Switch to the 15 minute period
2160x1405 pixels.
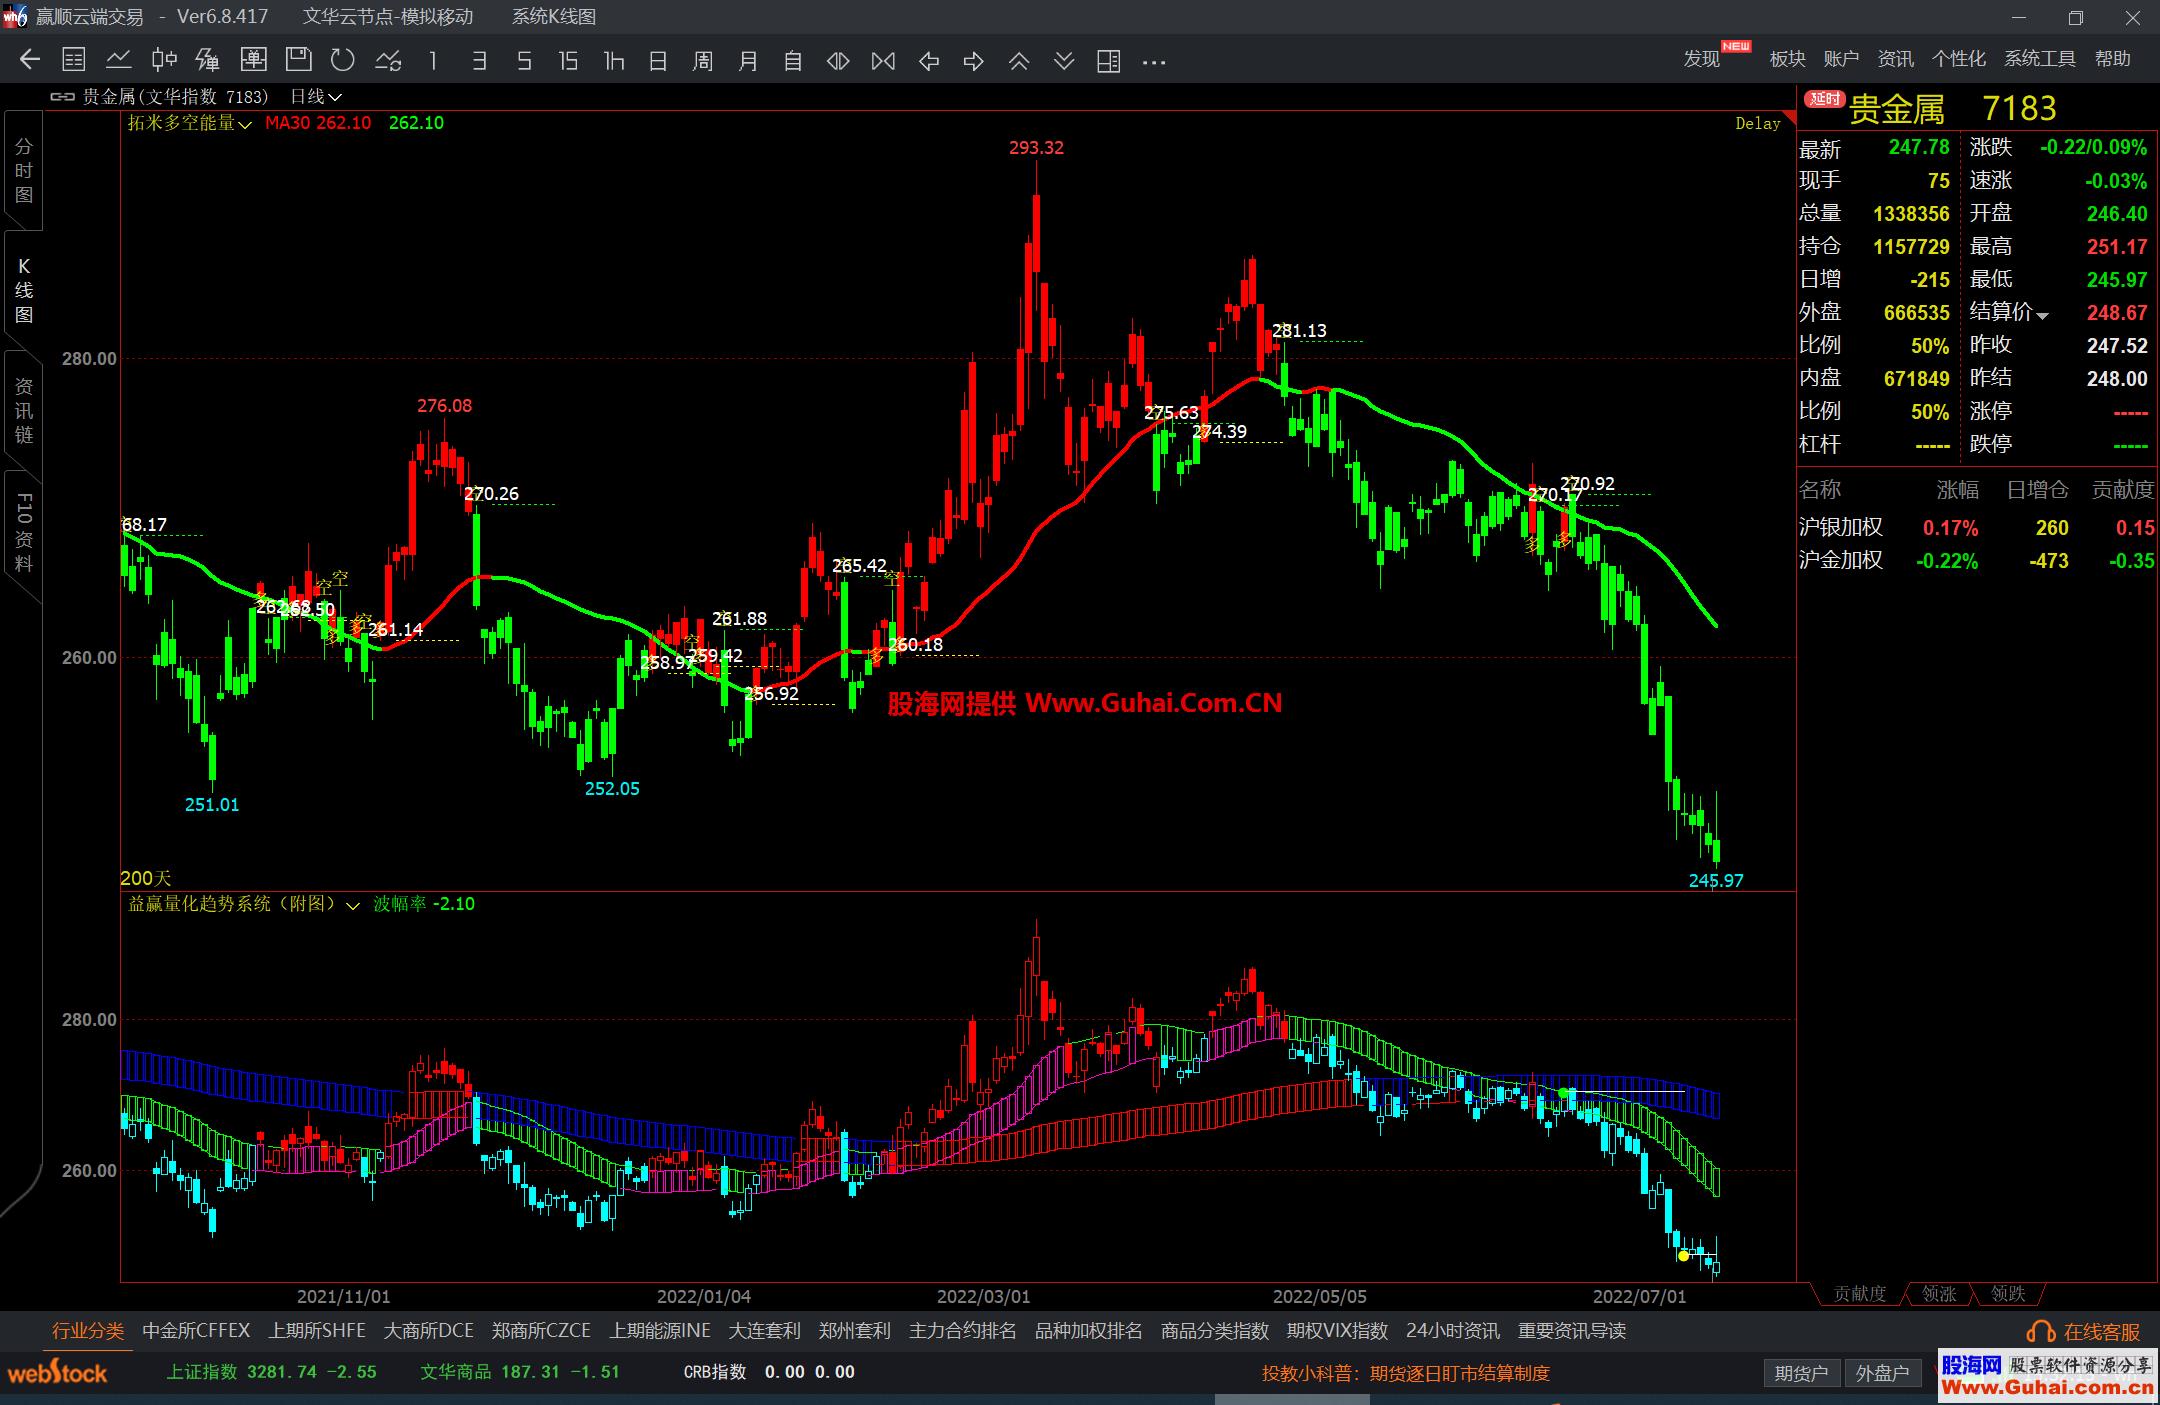[x=568, y=61]
